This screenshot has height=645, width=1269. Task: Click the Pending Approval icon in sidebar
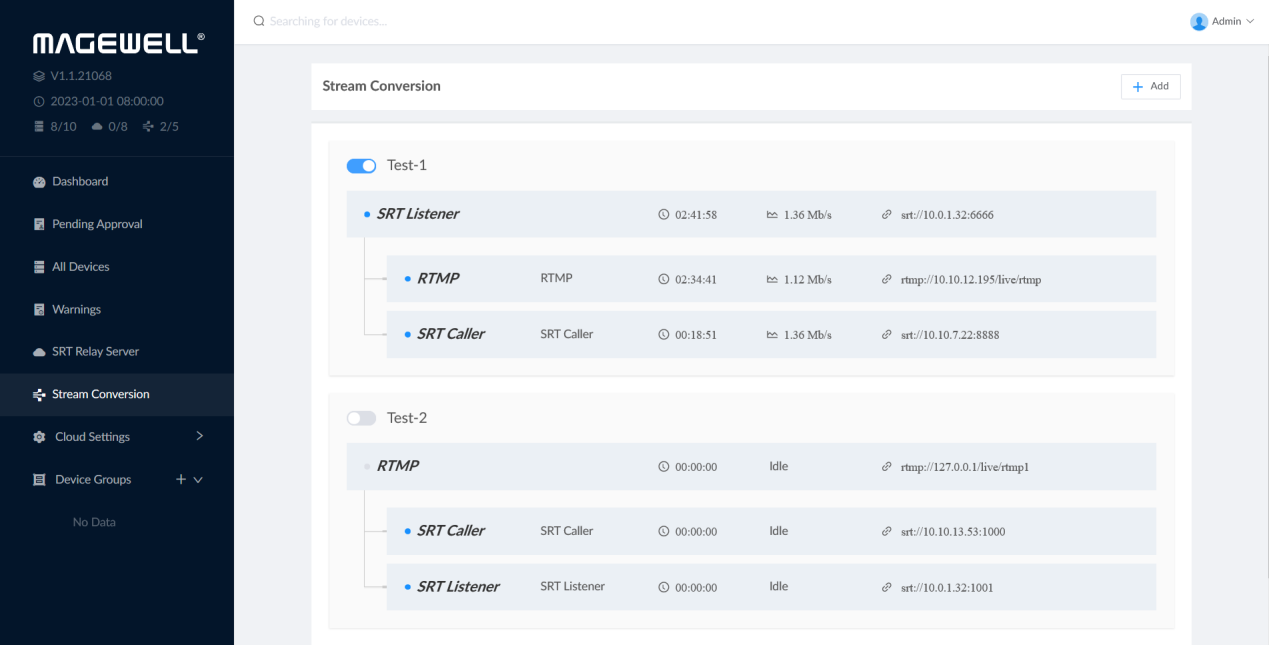point(39,225)
